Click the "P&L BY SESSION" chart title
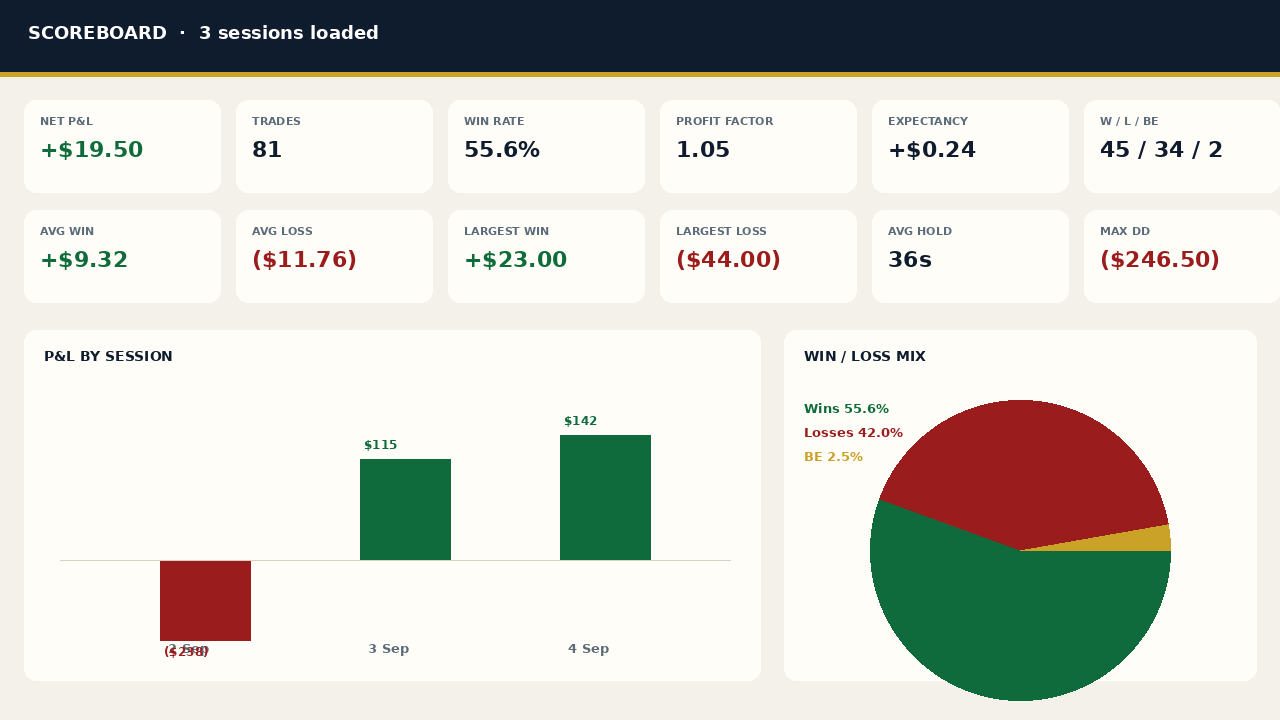The image size is (1280, 720). pos(108,357)
